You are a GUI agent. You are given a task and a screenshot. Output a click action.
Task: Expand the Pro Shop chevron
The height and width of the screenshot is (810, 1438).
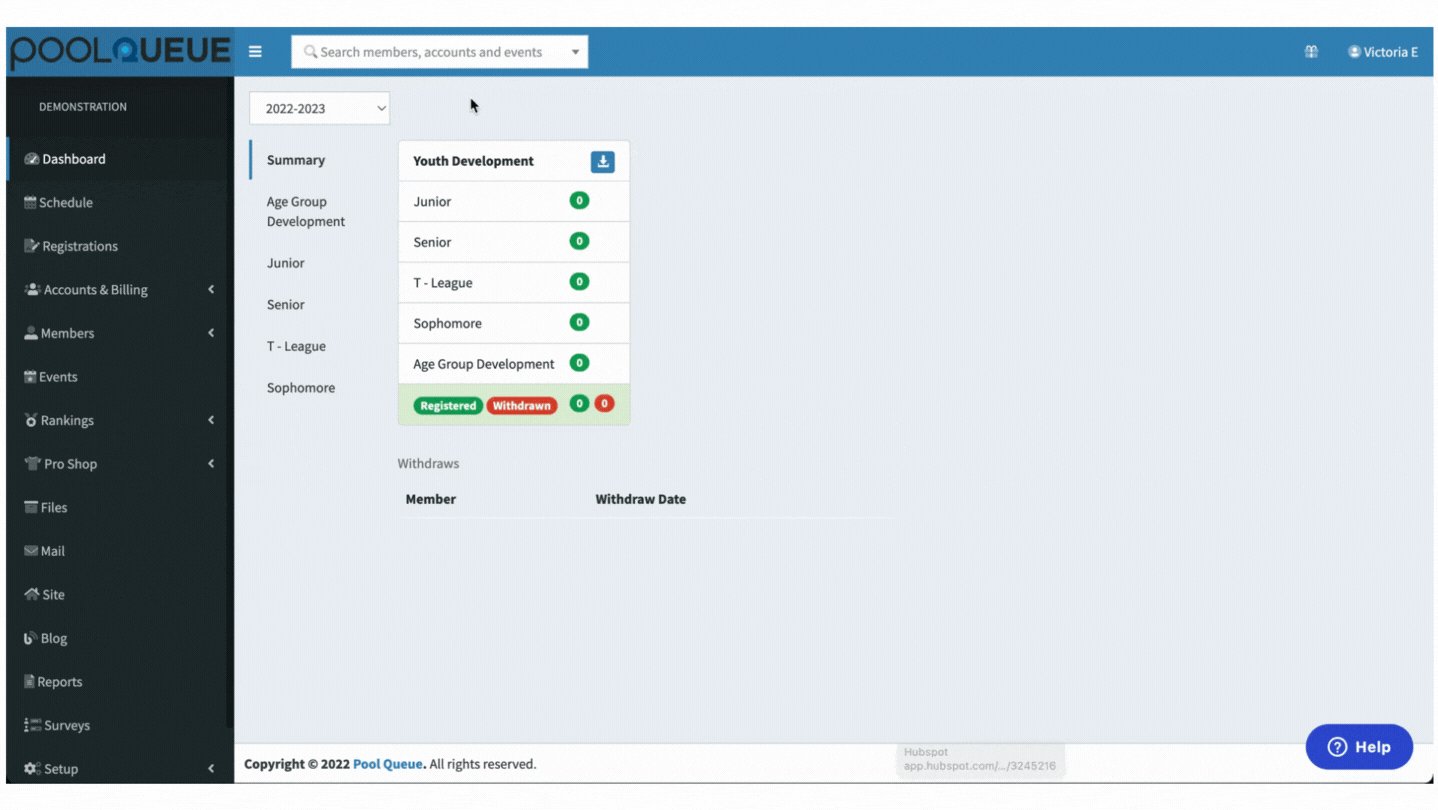point(211,464)
